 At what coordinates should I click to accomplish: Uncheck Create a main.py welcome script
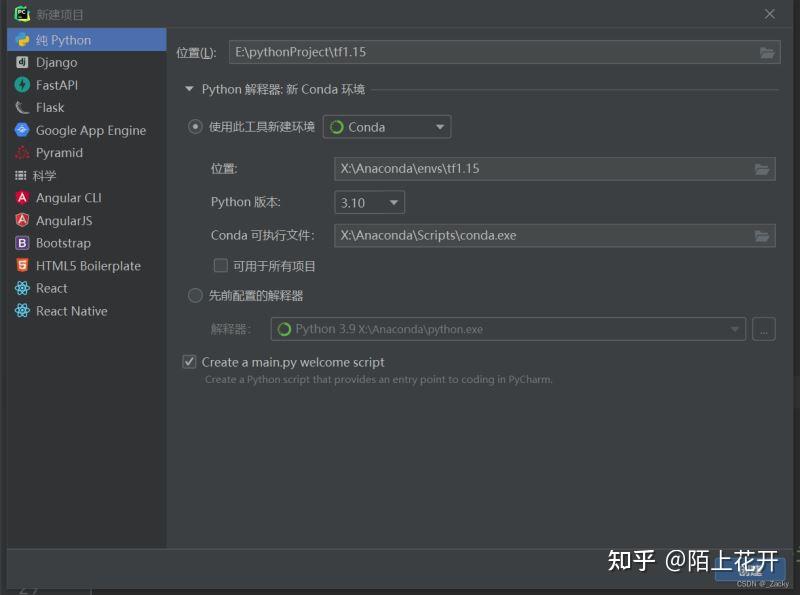click(x=189, y=362)
